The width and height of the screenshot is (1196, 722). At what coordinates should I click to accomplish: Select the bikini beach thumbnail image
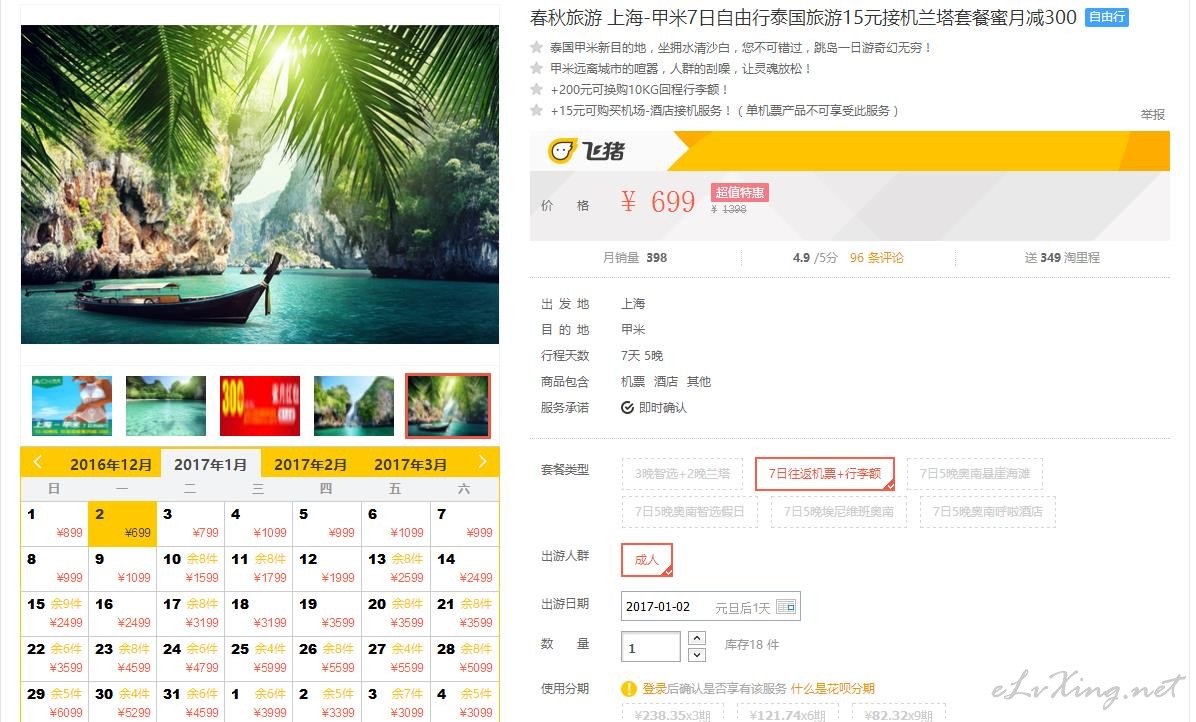tap(72, 406)
